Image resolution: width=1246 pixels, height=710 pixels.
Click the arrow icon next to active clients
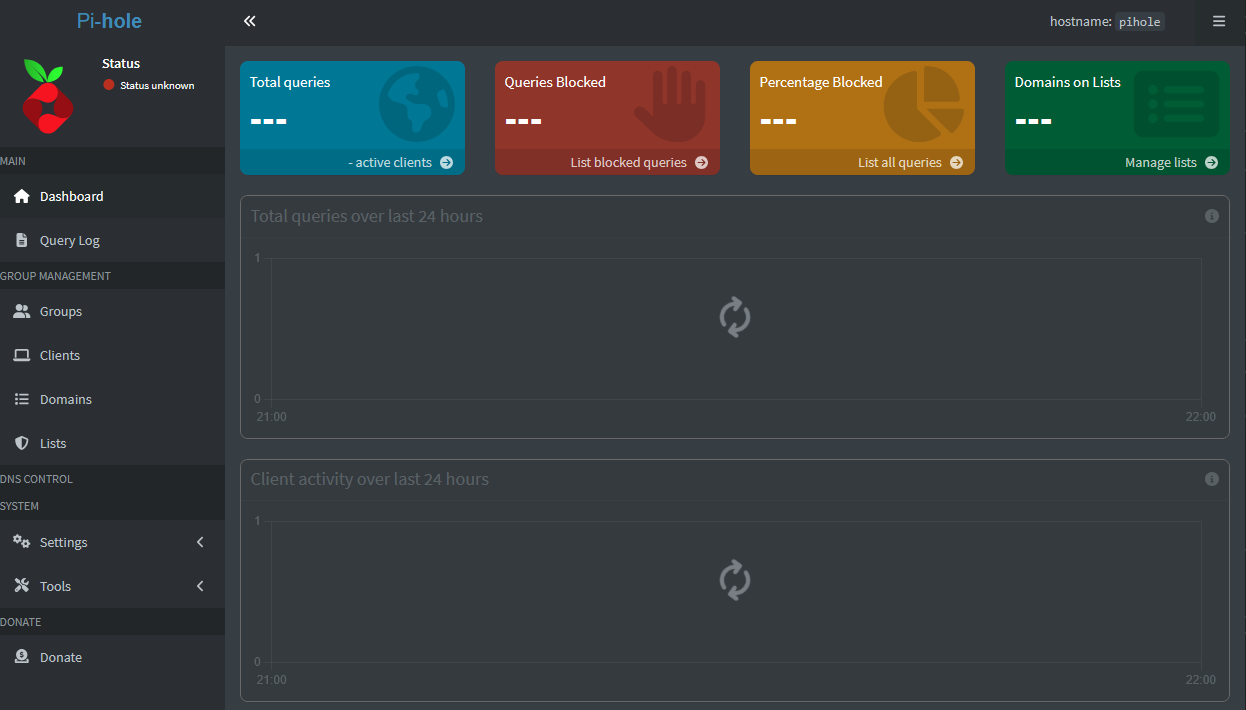446,163
